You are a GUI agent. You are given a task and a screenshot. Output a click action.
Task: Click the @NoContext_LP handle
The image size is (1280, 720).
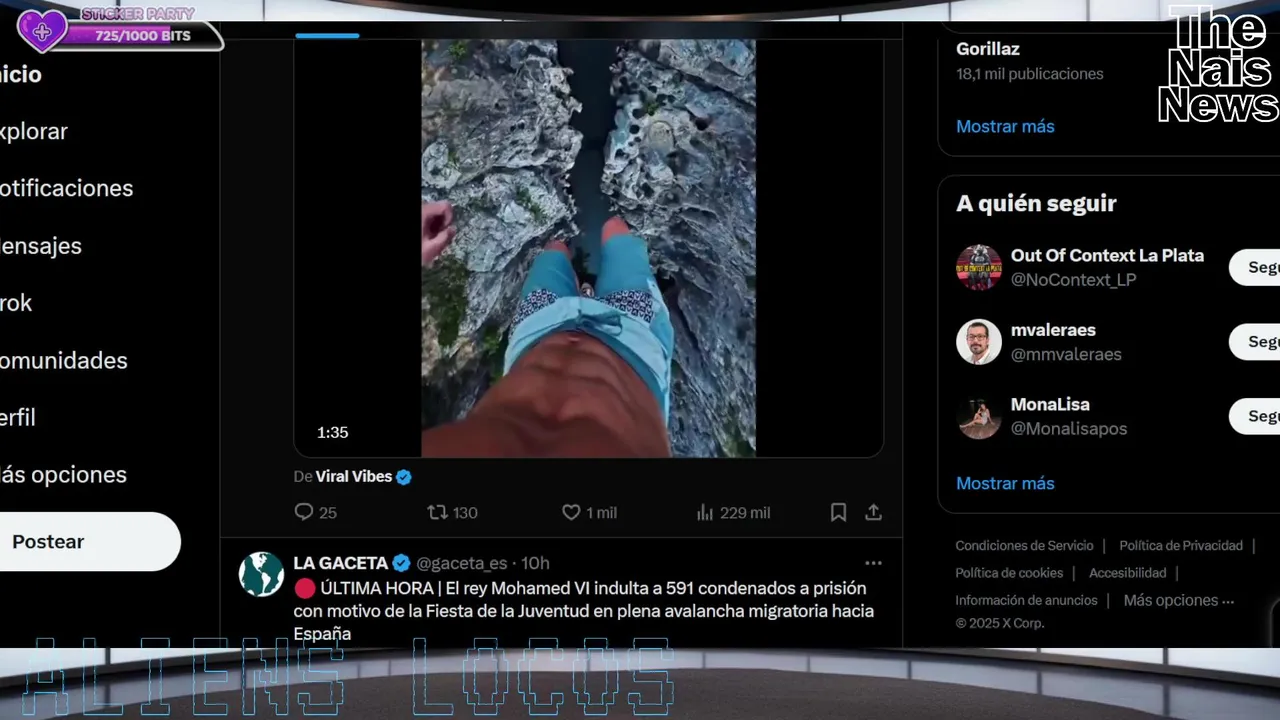[1073, 280]
